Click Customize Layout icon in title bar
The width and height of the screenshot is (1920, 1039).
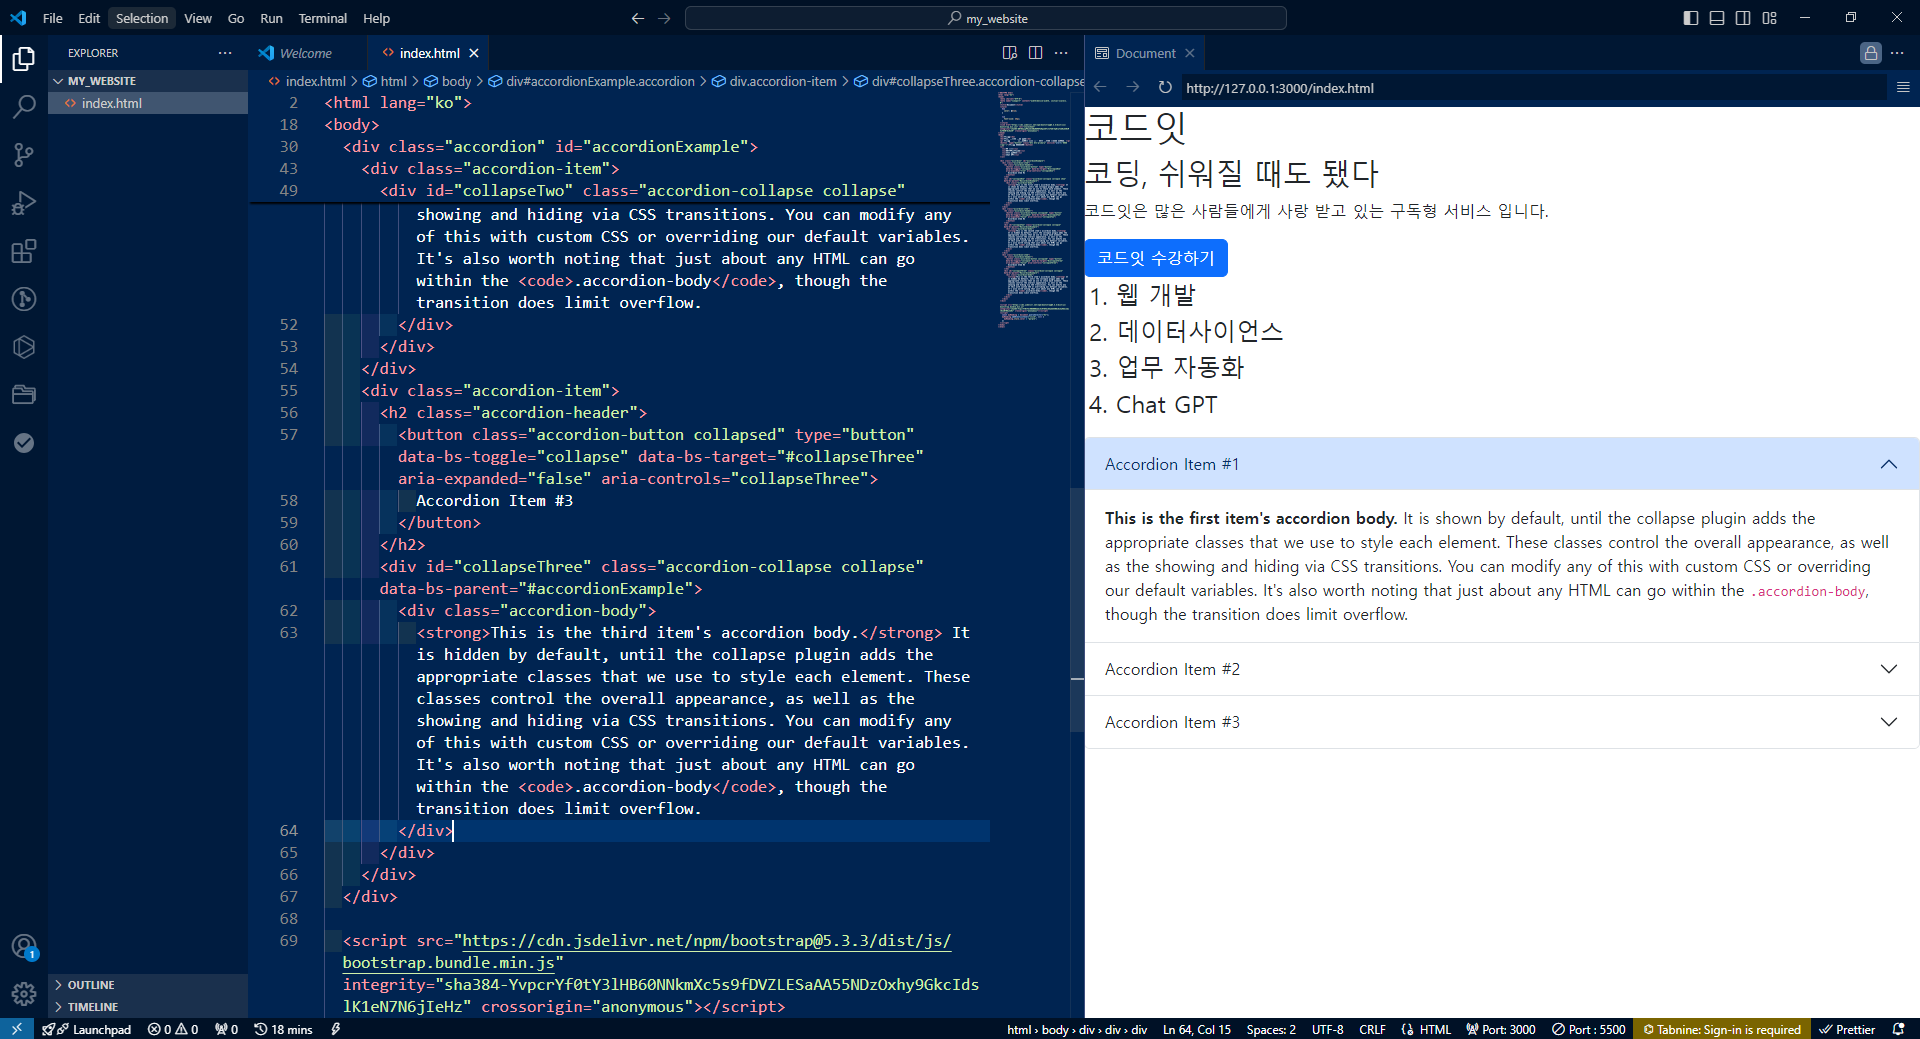click(1769, 18)
